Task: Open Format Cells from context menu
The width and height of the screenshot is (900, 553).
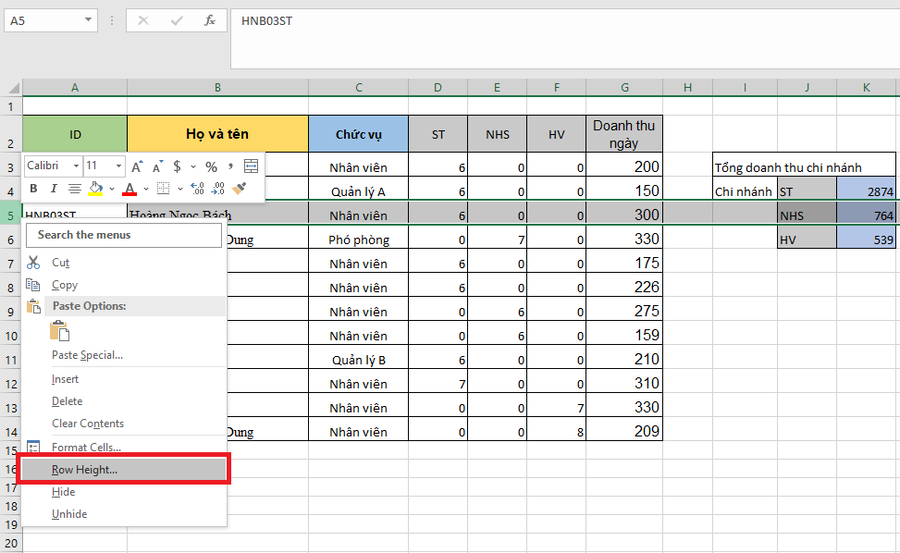Action: click(124, 447)
